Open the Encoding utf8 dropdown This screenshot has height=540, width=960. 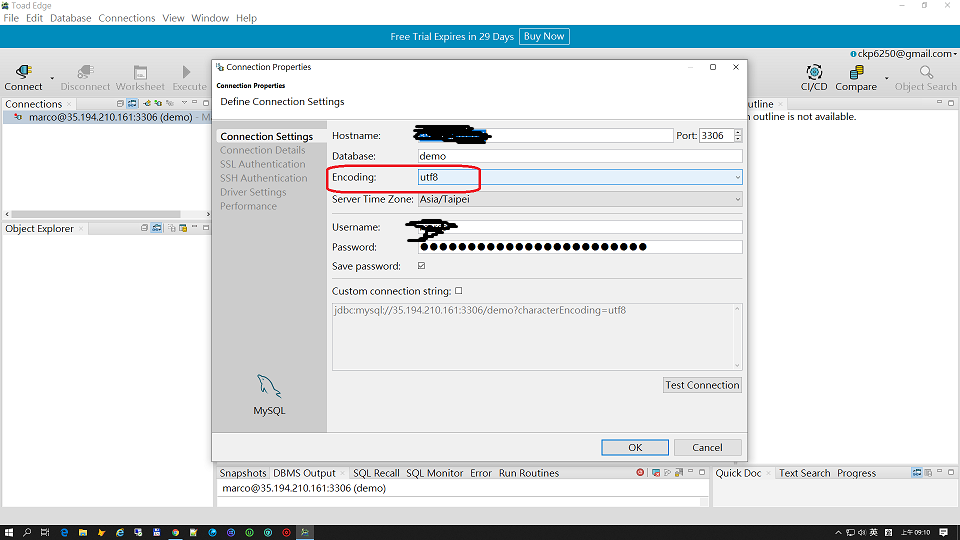pos(580,177)
